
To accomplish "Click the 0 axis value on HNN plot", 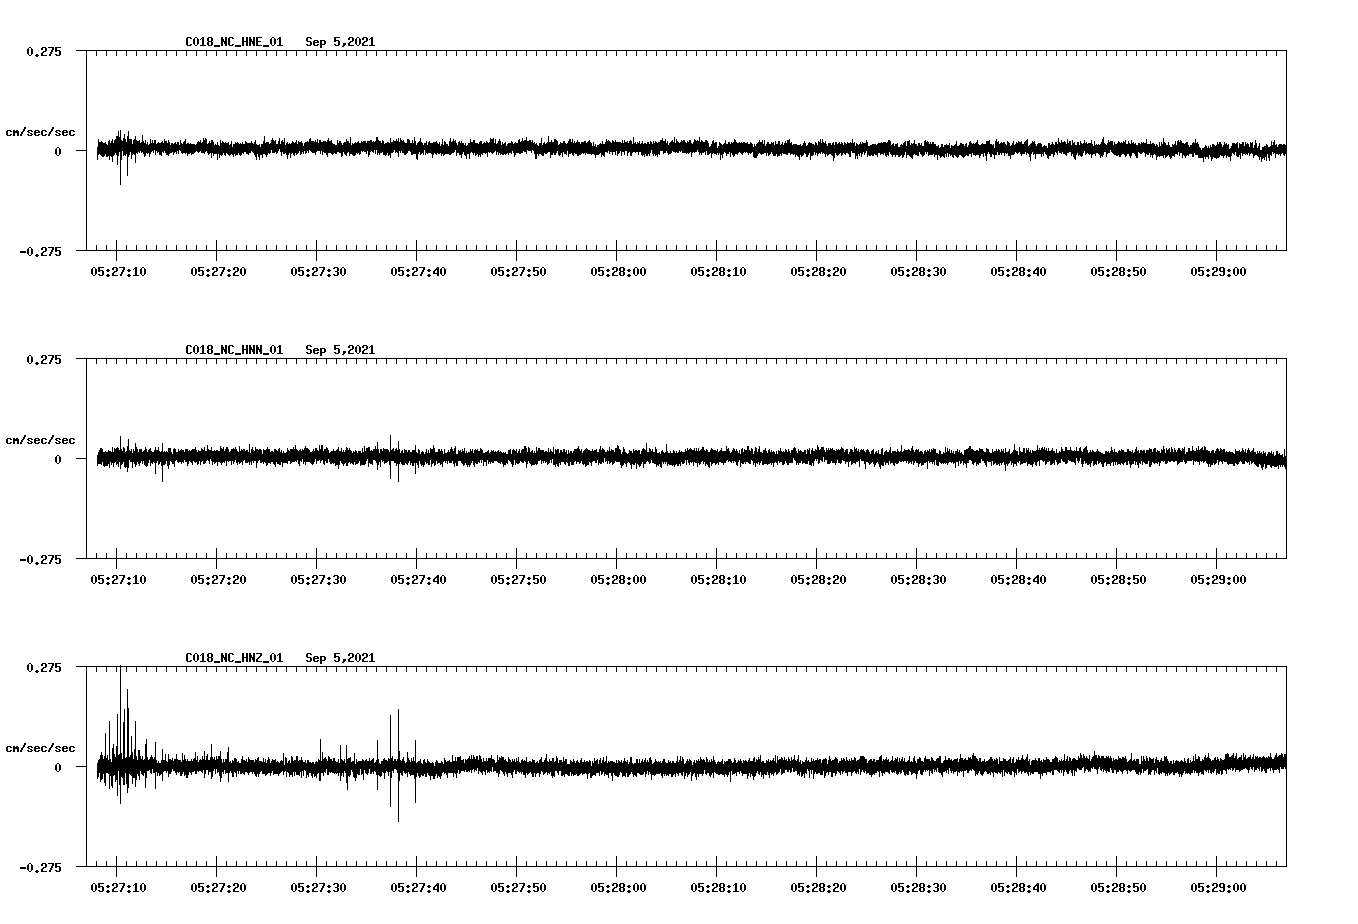I will tap(57, 459).
